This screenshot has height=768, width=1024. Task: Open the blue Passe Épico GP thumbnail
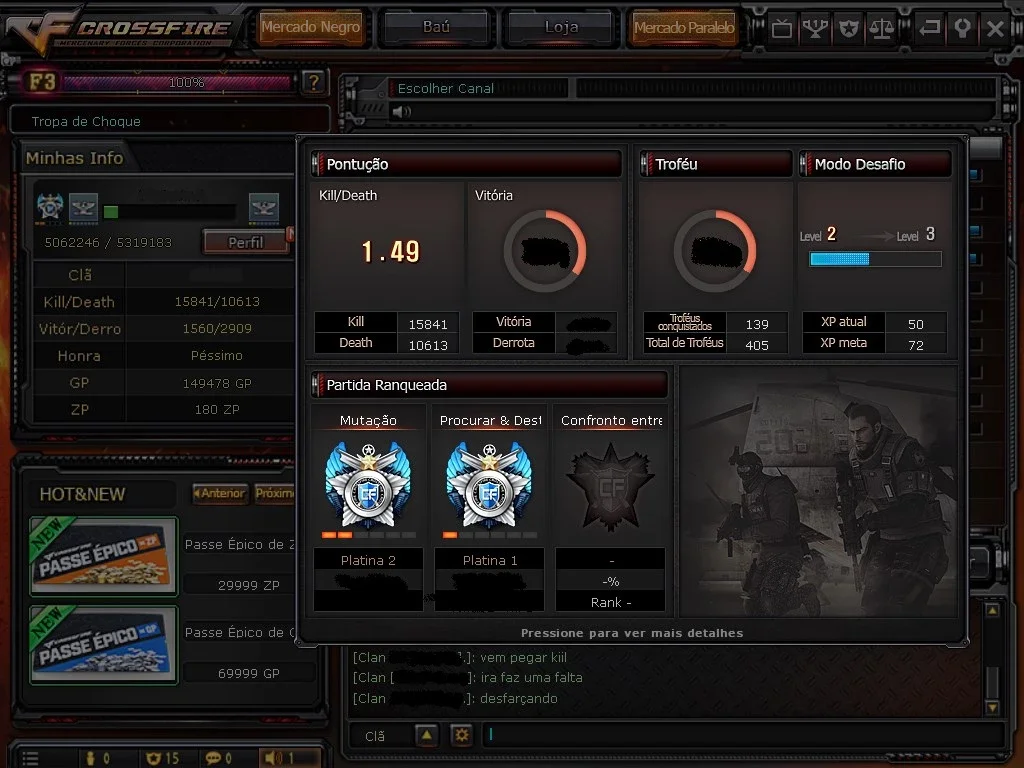click(x=104, y=645)
